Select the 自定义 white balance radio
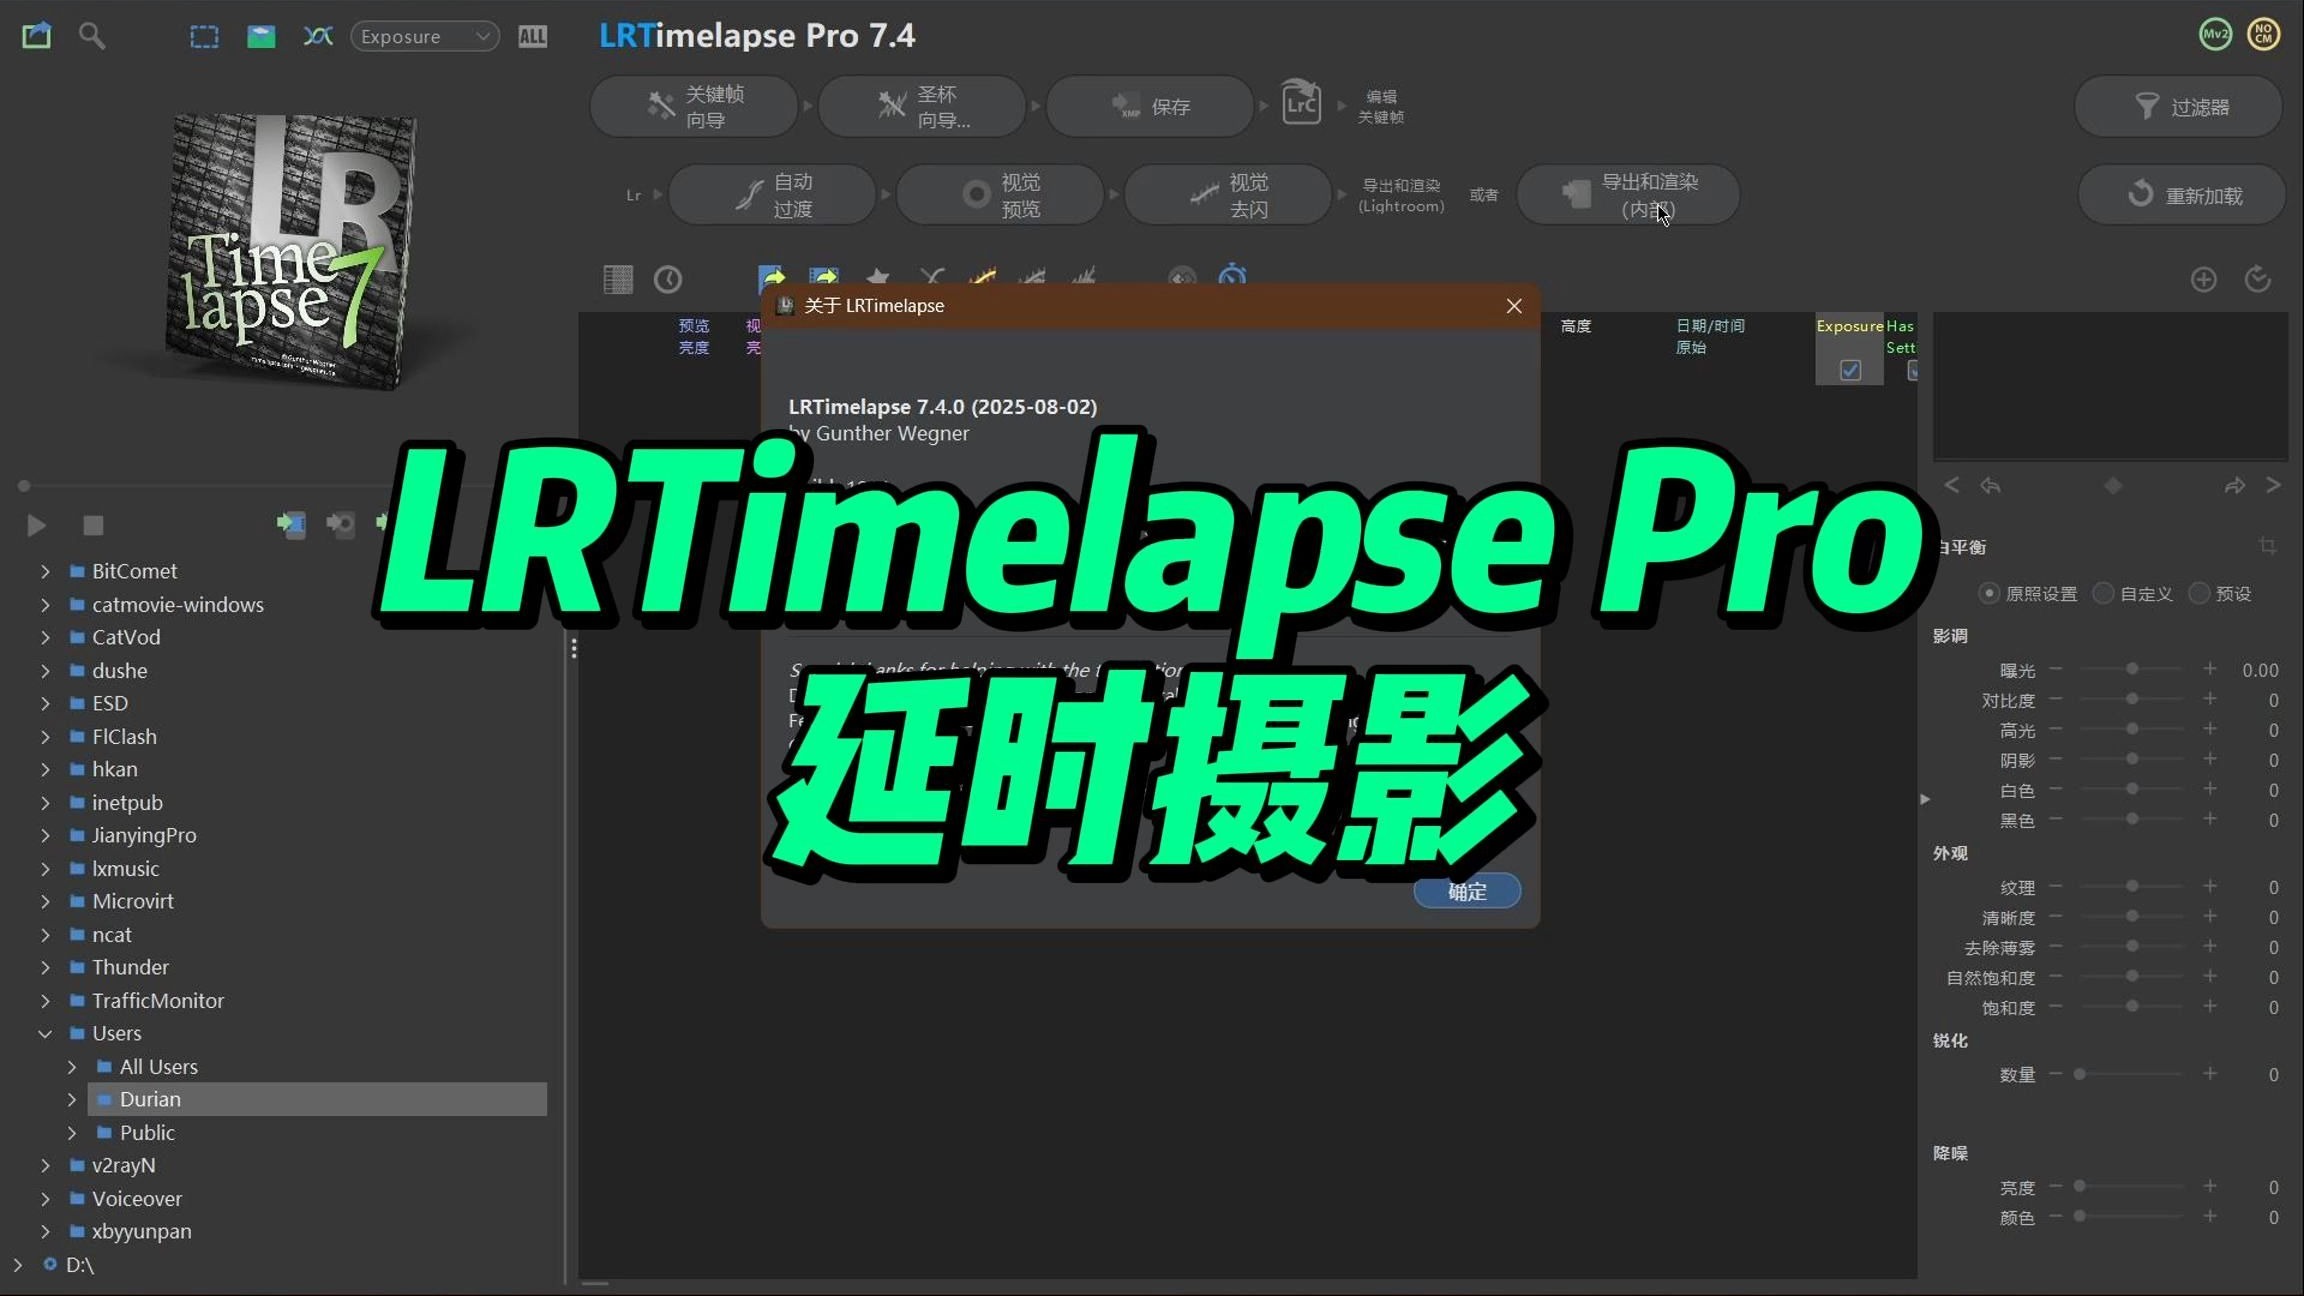Screen dimensions: 2304x1296 (2103, 594)
